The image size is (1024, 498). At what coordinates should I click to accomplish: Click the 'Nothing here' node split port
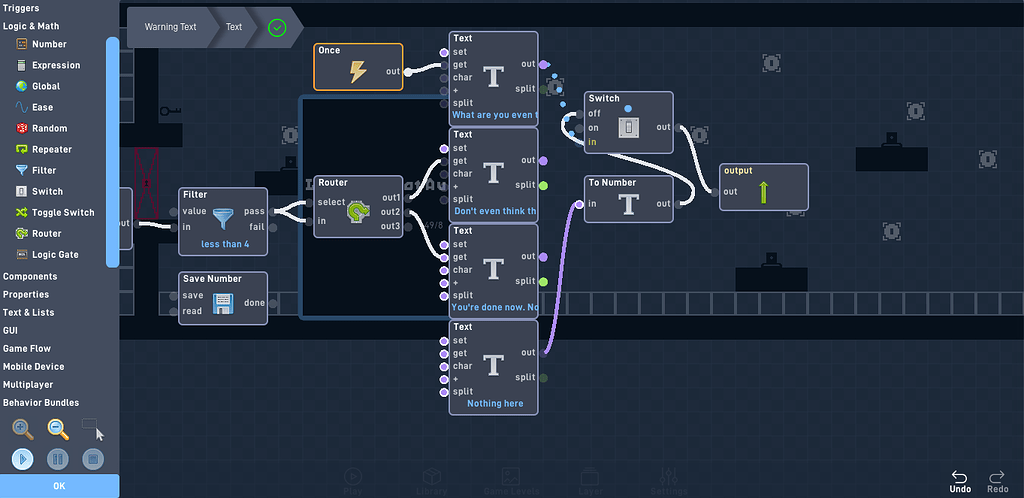[x=543, y=378]
